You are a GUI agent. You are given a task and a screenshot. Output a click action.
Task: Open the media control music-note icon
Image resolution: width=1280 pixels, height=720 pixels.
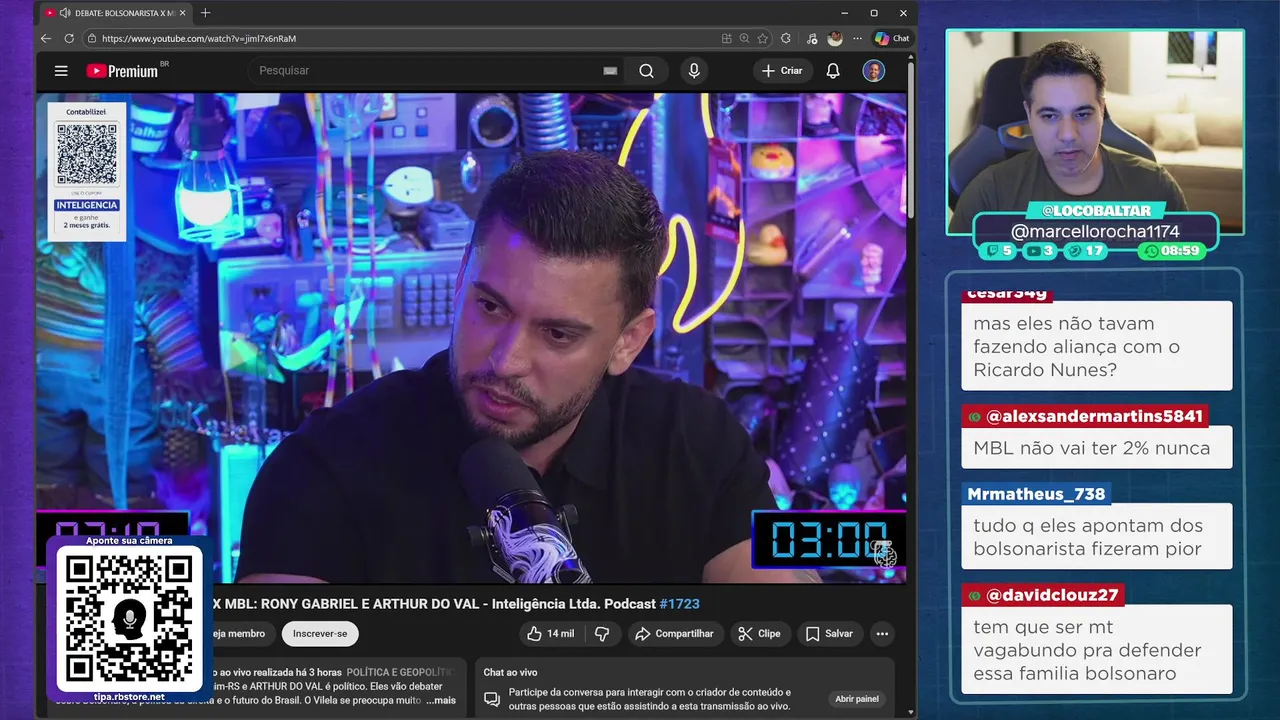pyautogui.click(x=811, y=38)
